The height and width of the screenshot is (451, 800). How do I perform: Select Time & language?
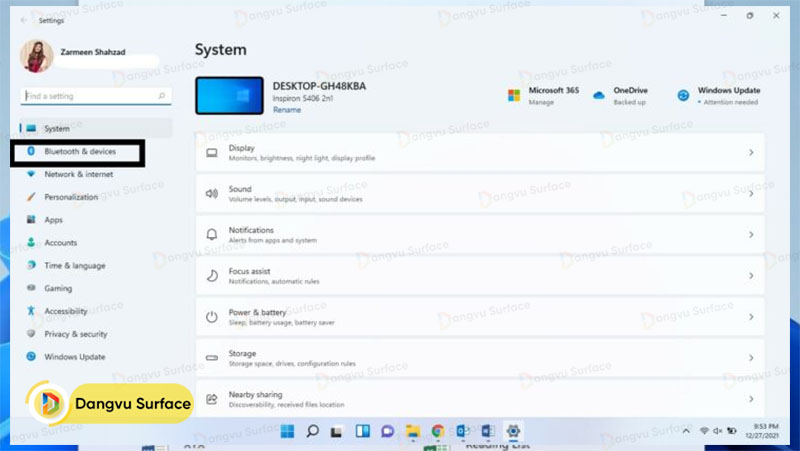(x=75, y=266)
